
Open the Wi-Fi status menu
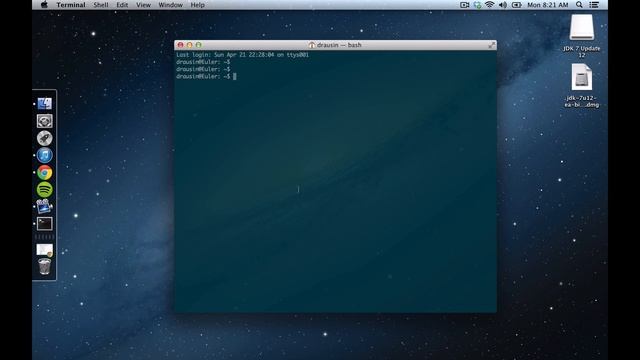490,5
